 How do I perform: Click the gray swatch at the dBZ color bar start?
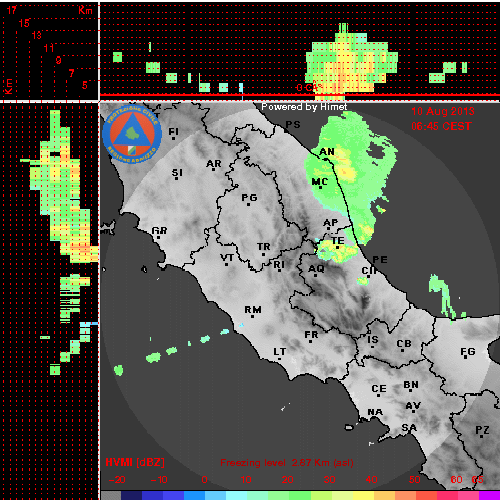[111, 495]
